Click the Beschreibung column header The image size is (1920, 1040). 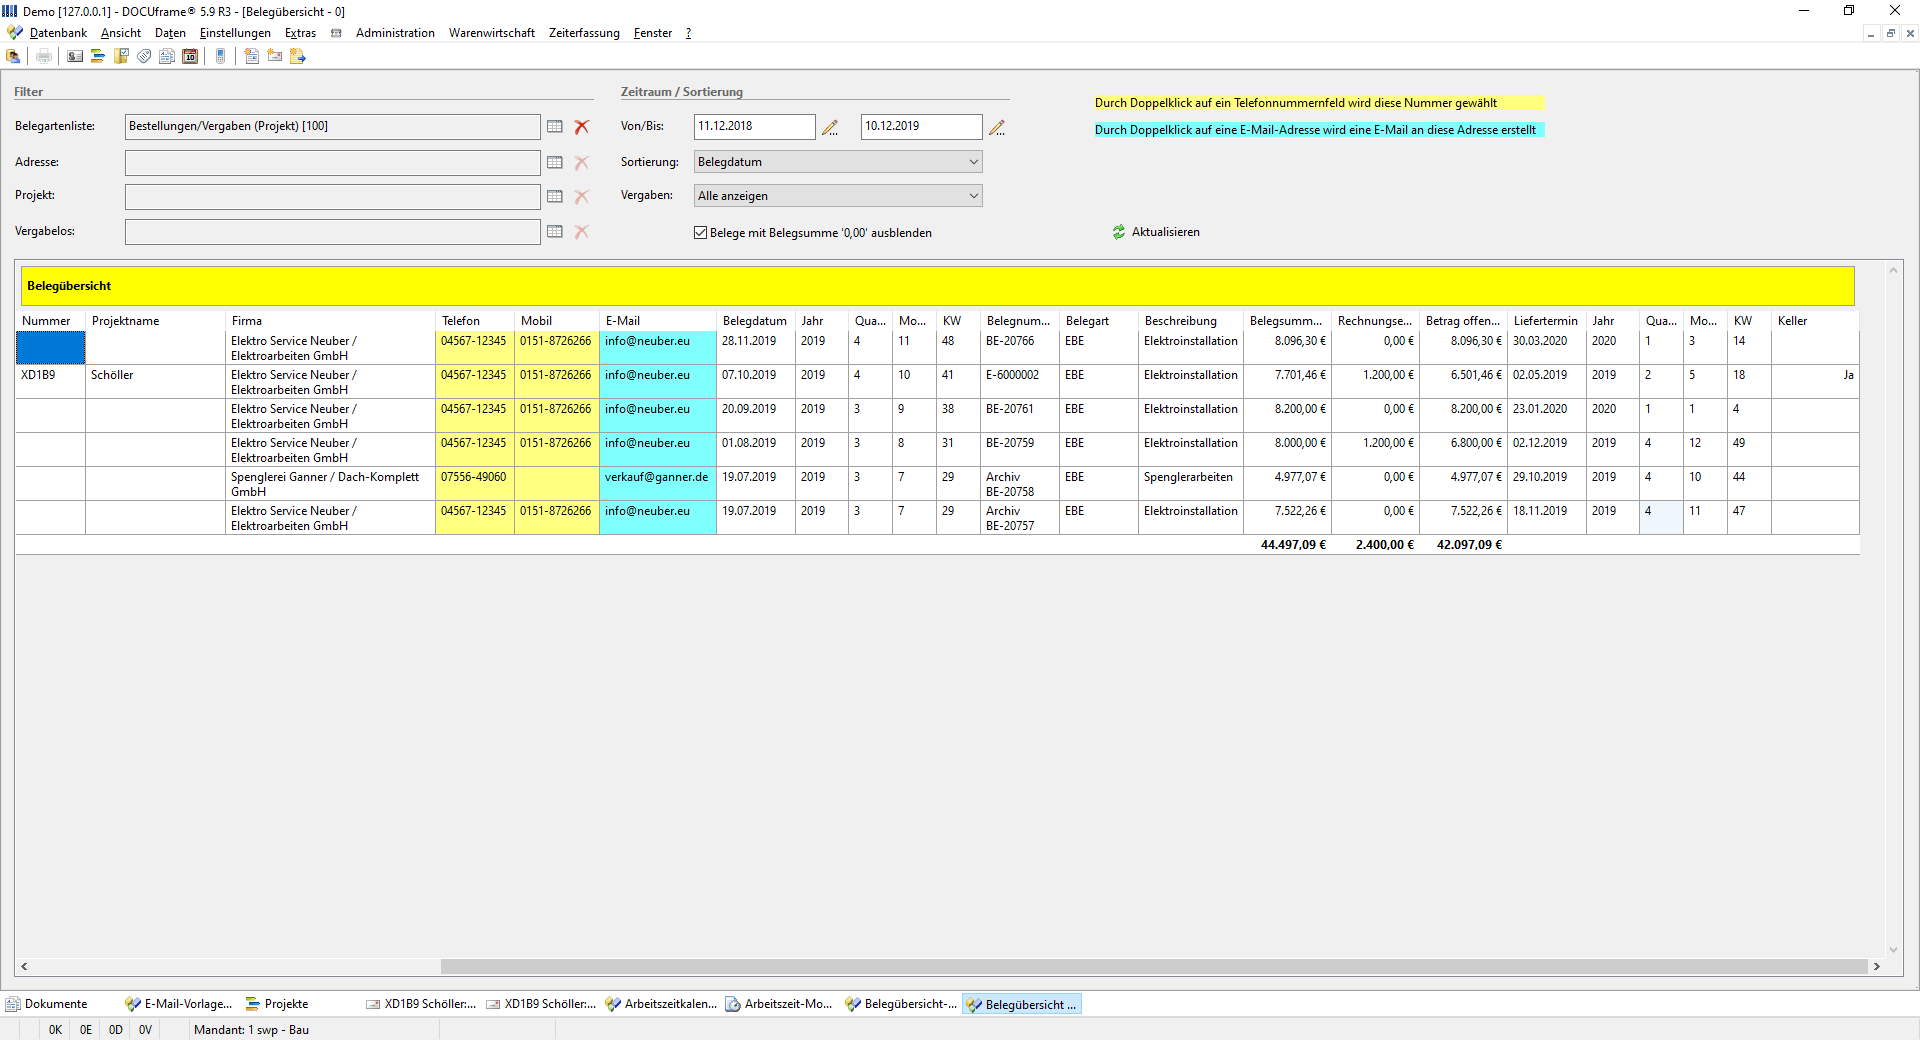[x=1190, y=321]
